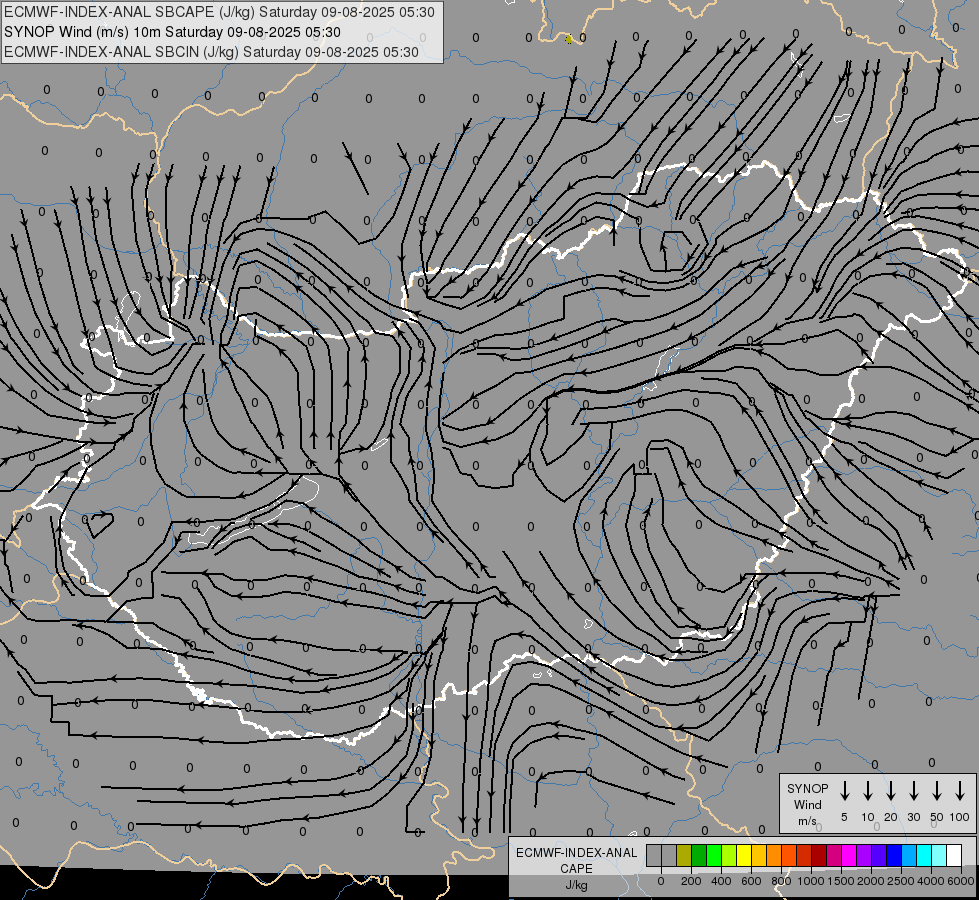Click the 1000 tick label on the CAPE scale

pyautogui.click(x=811, y=881)
